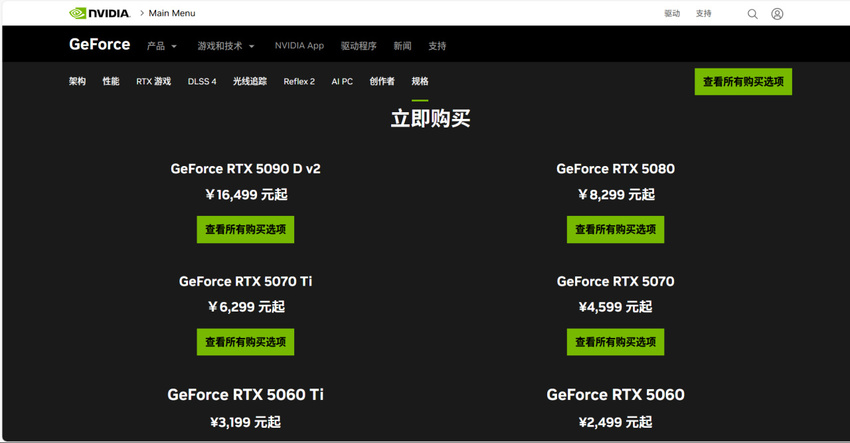Jump to the 光线追踪 section
Screen dimensions: 850x443
tap(250, 82)
